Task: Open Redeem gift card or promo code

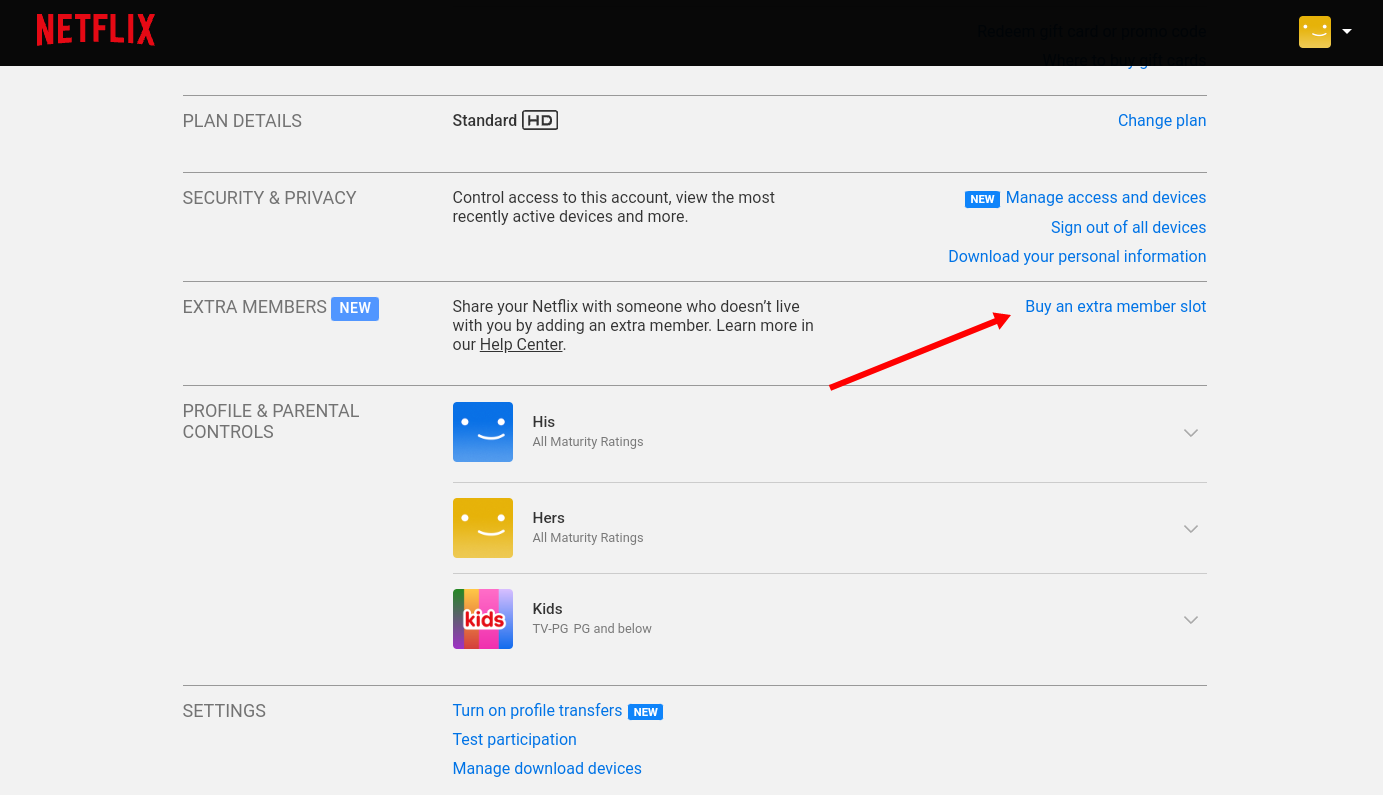Action: (x=1091, y=31)
